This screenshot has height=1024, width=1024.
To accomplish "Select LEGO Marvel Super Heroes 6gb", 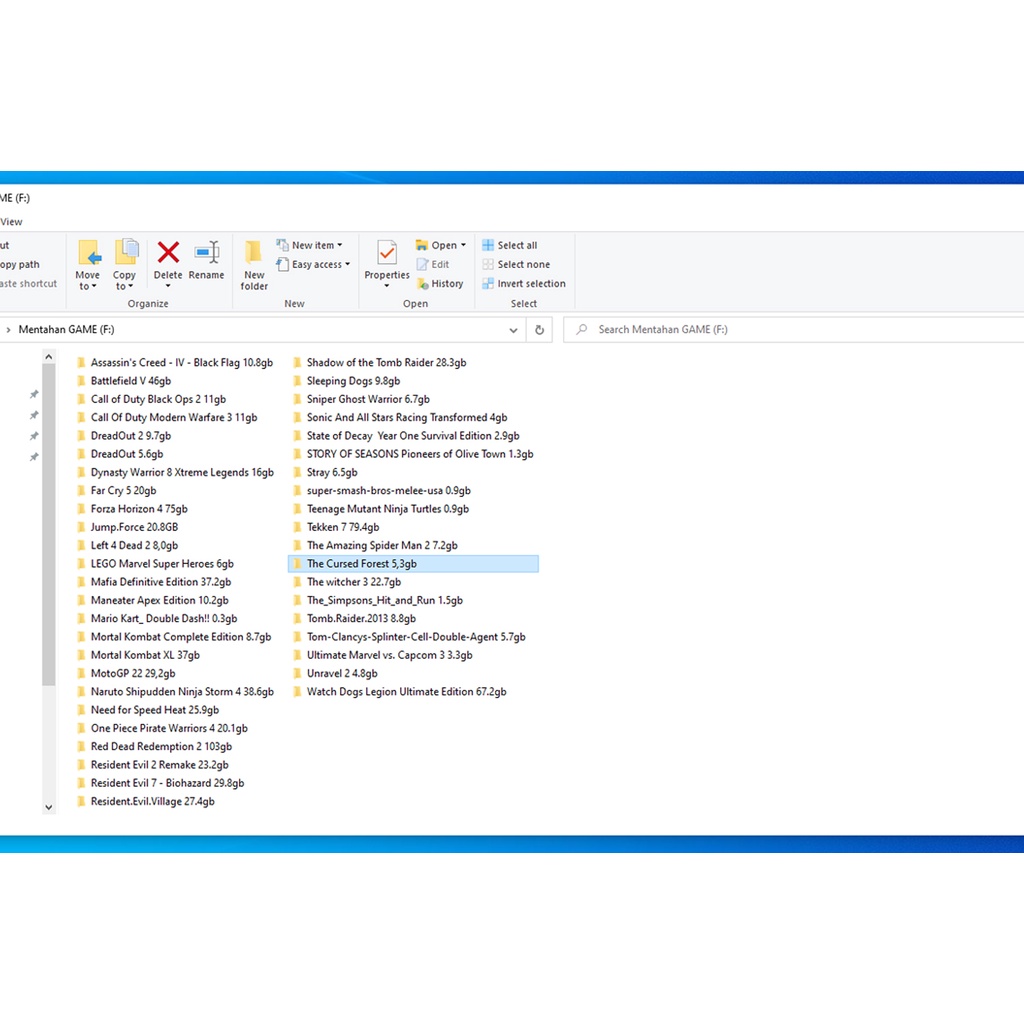I will tap(155, 564).
